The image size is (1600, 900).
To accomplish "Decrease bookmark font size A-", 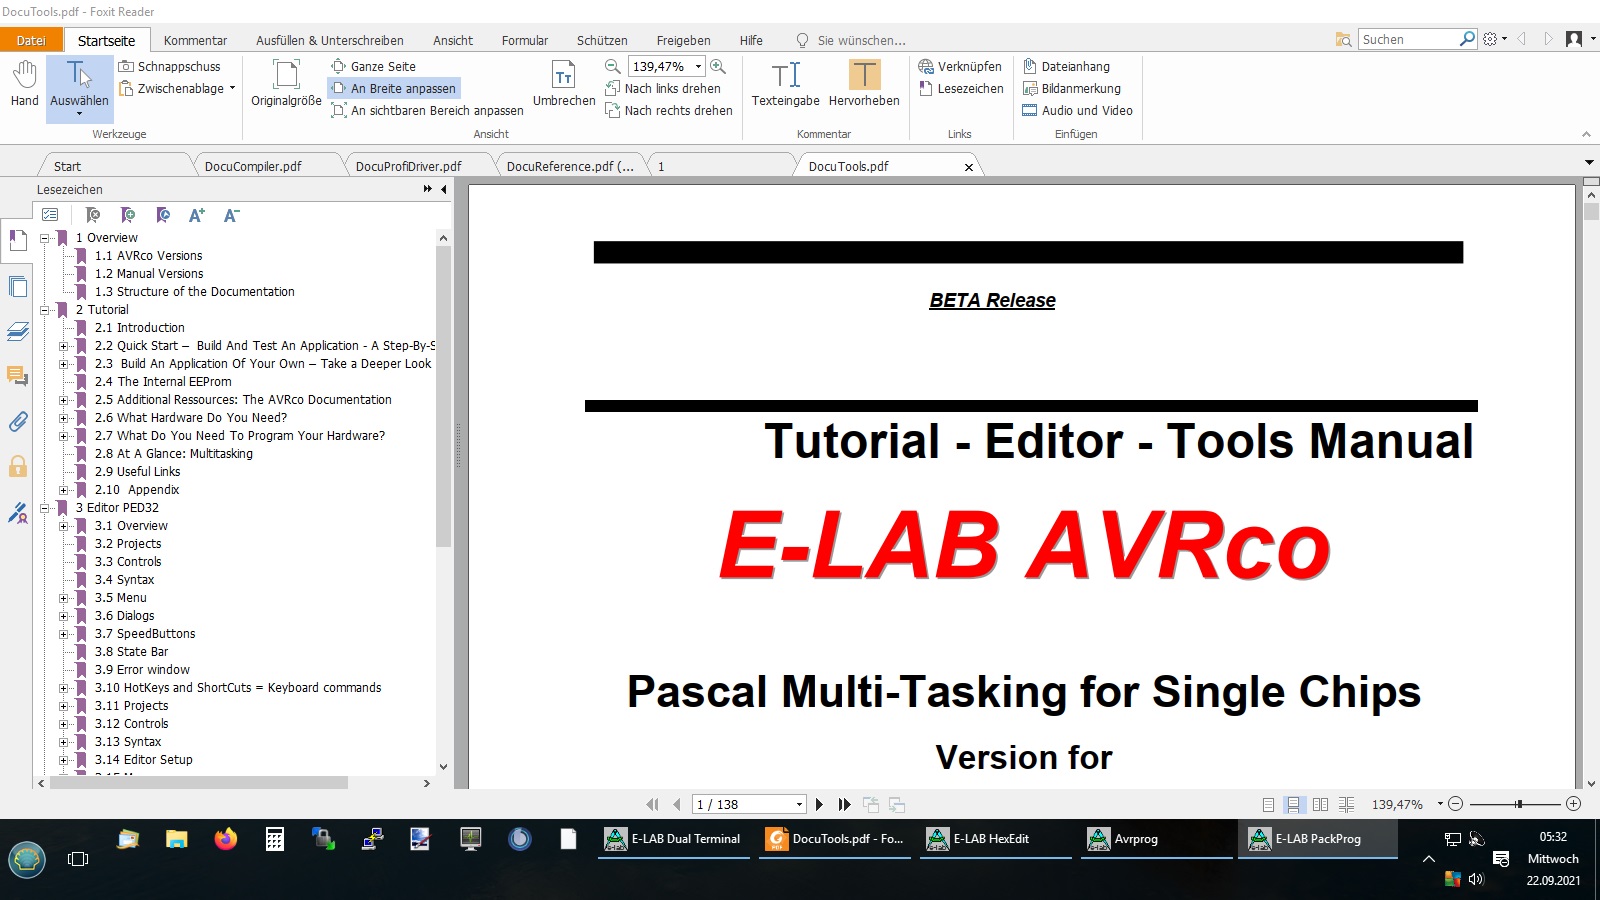I will 231,215.
